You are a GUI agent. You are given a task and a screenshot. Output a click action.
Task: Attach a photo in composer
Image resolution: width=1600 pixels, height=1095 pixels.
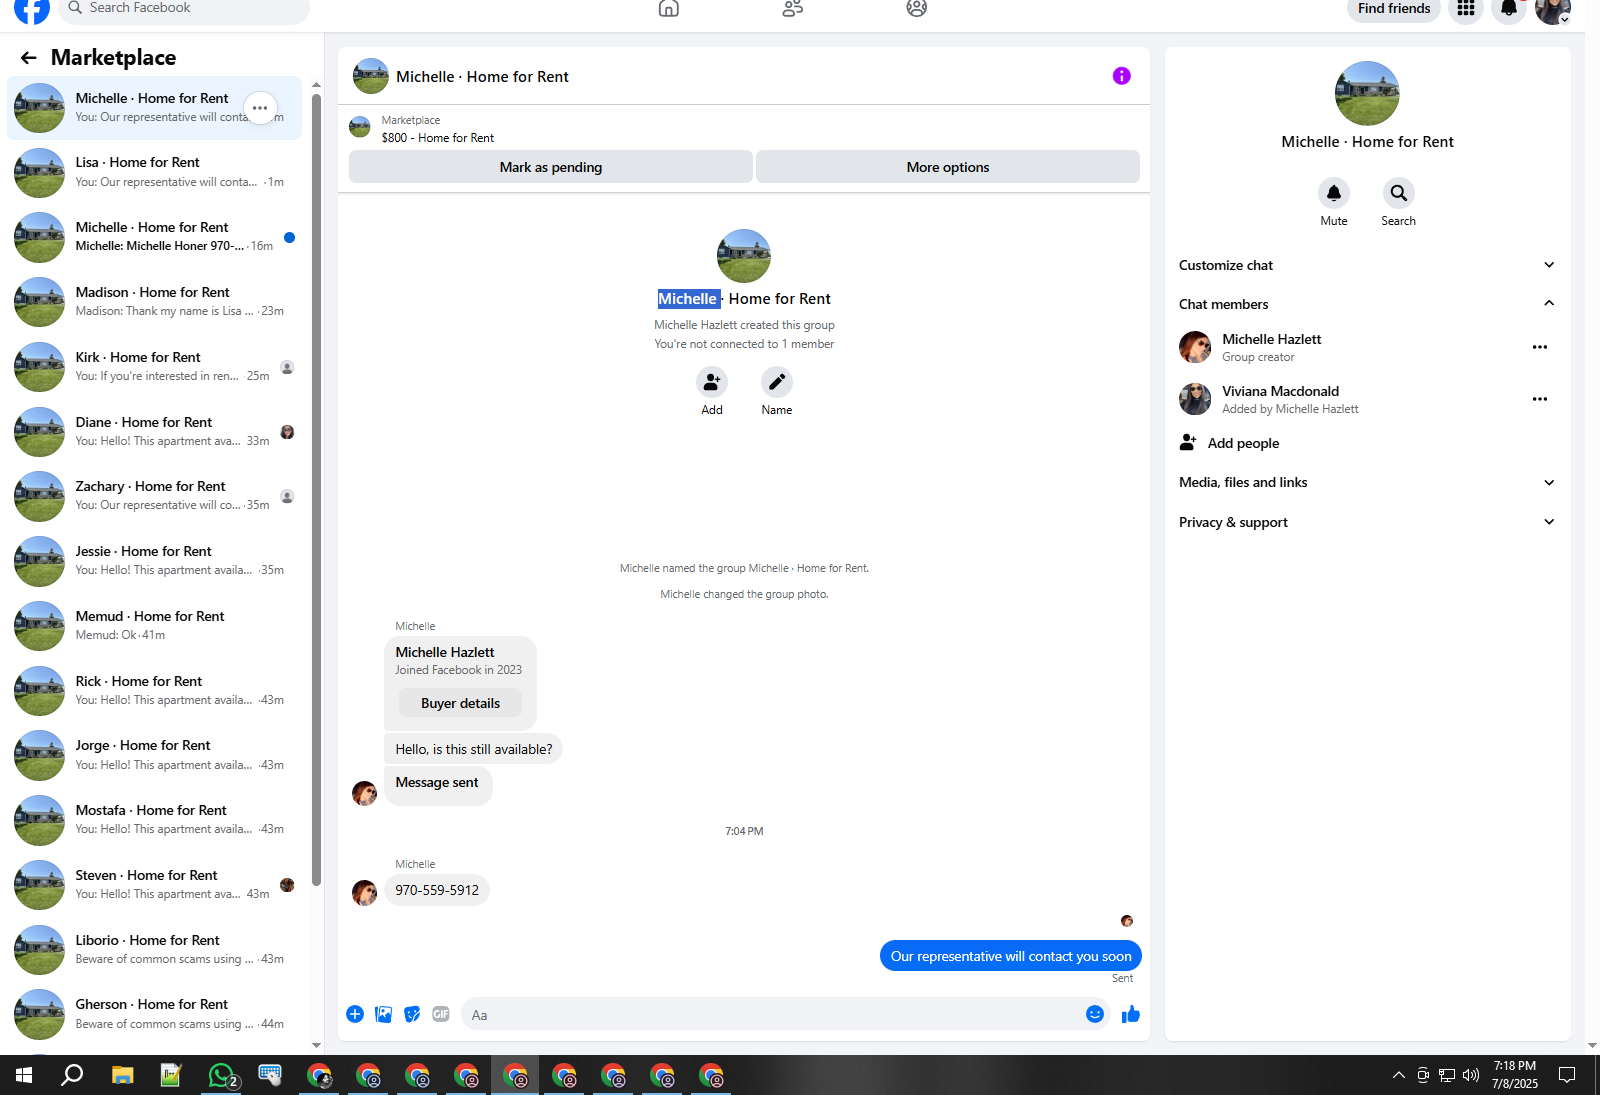pyautogui.click(x=383, y=1014)
